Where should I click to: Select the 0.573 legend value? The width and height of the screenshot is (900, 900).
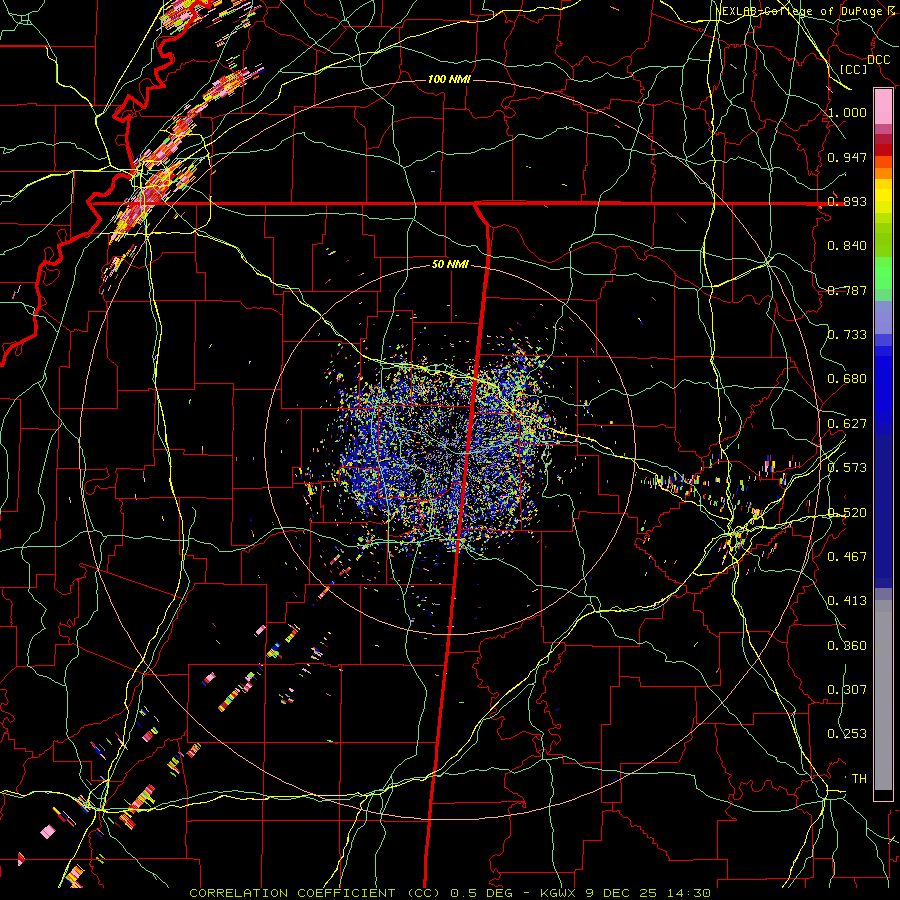(x=847, y=468)
